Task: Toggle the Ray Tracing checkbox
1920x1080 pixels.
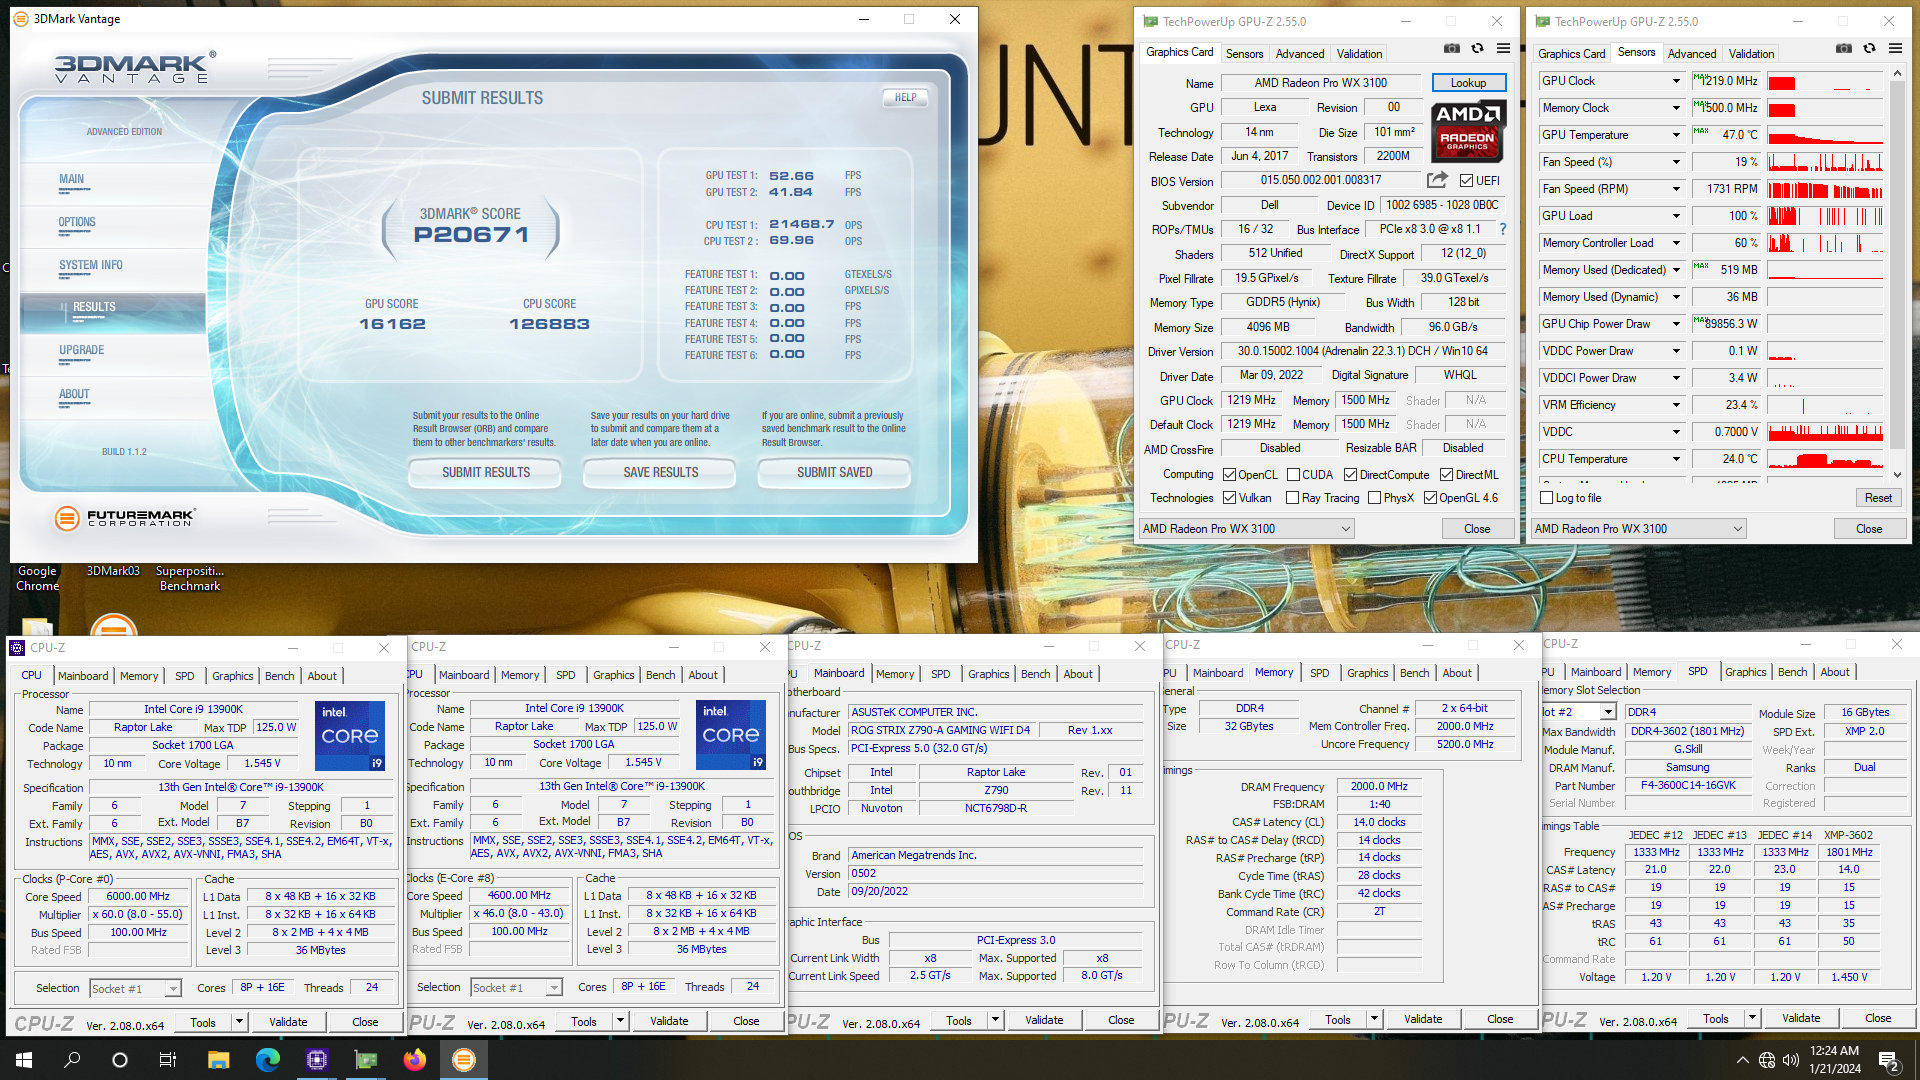Action: (1292, 498)
